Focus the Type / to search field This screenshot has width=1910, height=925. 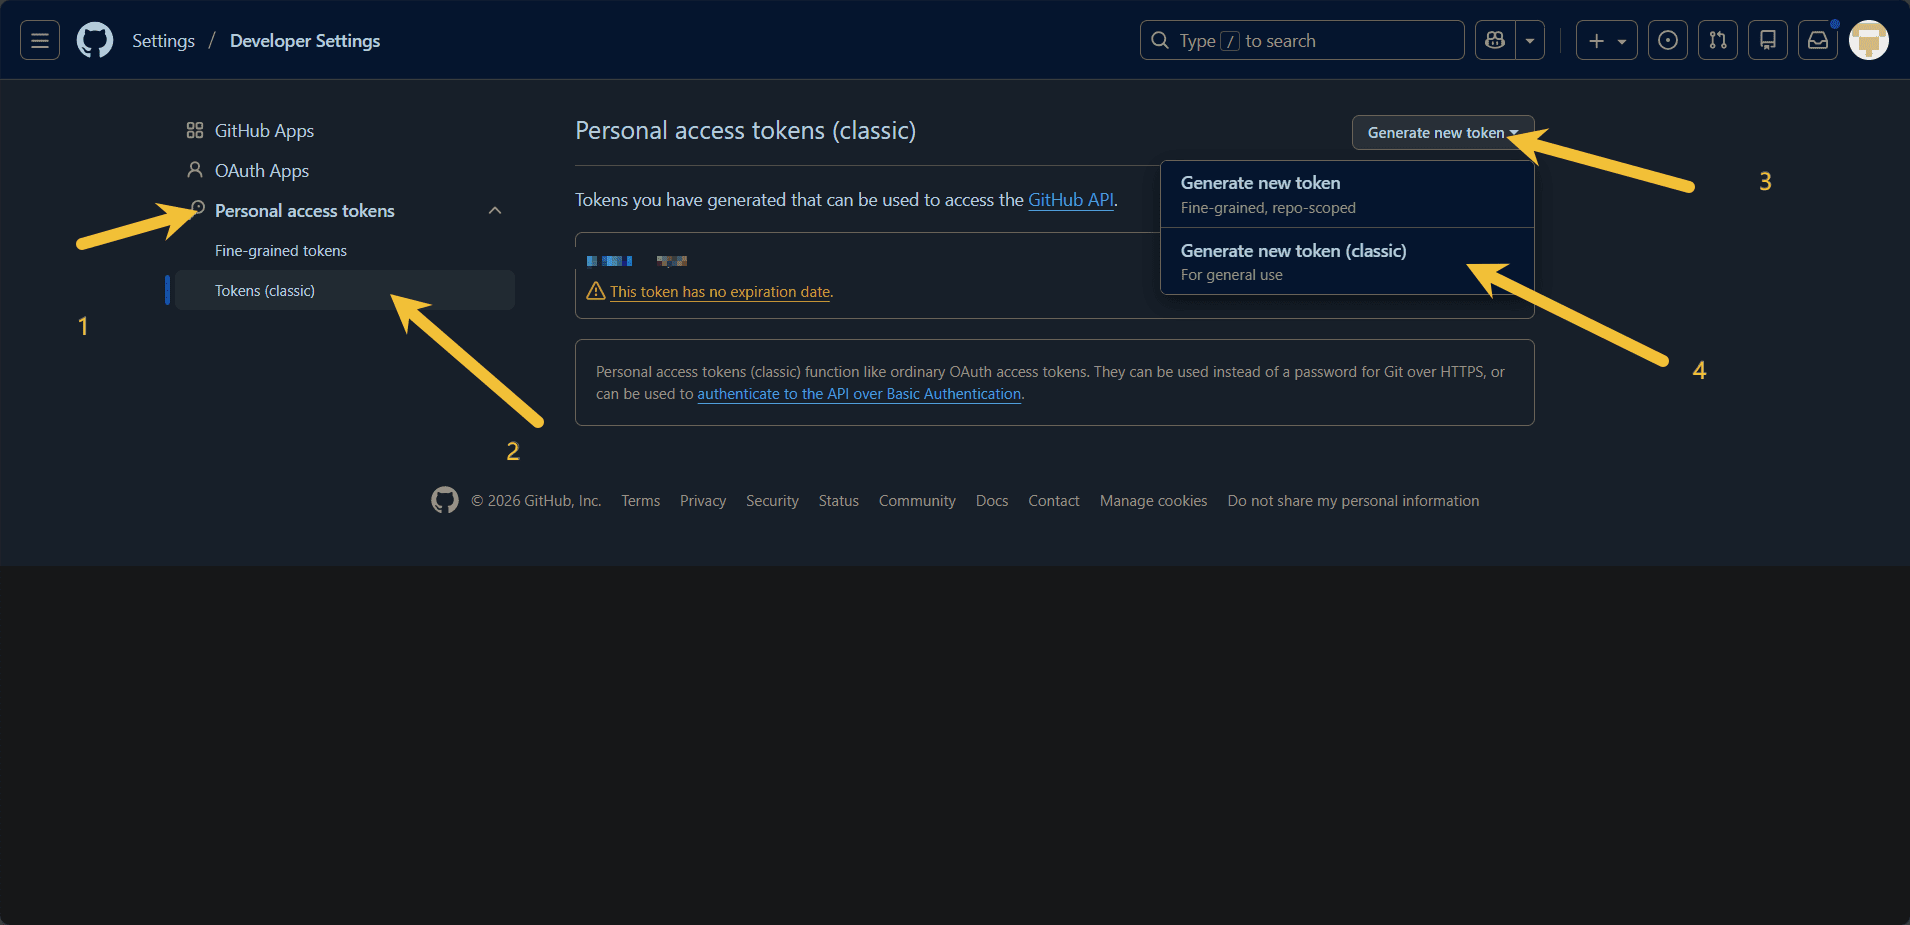click(x=1302, y=40)
